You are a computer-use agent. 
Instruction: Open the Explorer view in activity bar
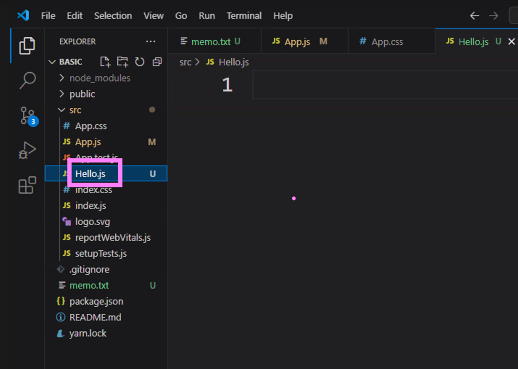(x=27, y=45)
